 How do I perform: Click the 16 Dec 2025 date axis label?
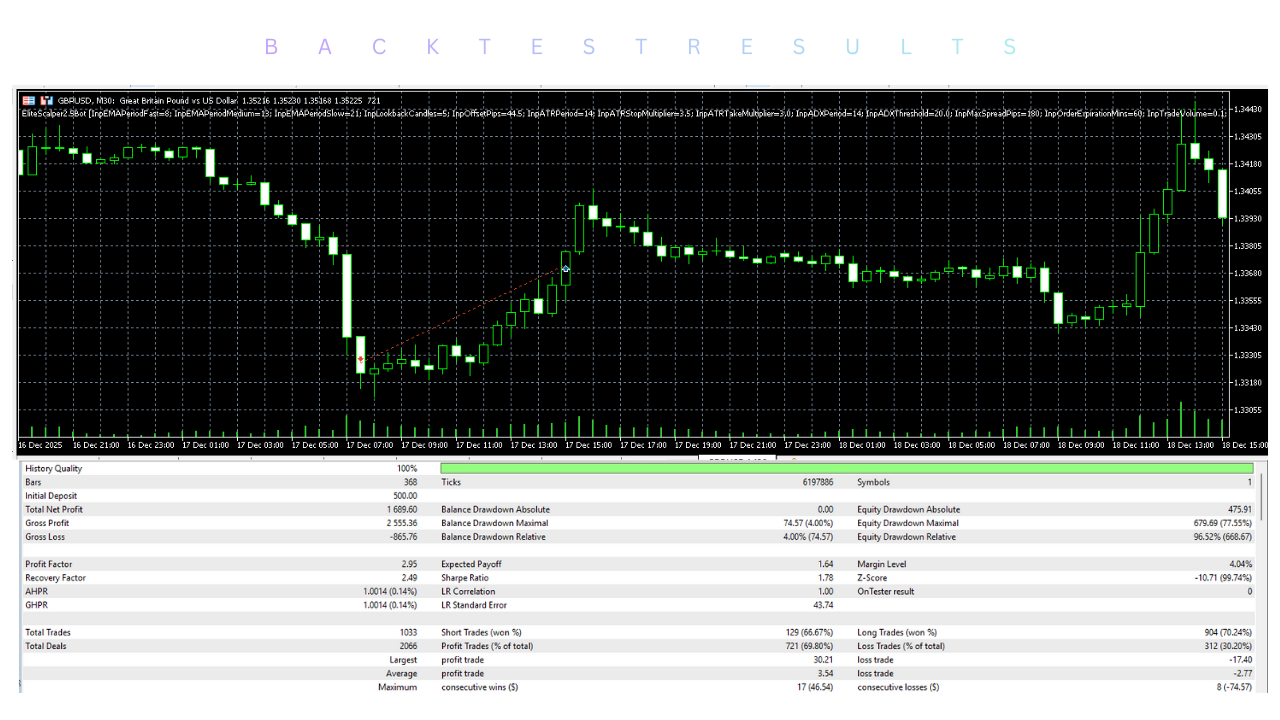[x=41, y=445]
